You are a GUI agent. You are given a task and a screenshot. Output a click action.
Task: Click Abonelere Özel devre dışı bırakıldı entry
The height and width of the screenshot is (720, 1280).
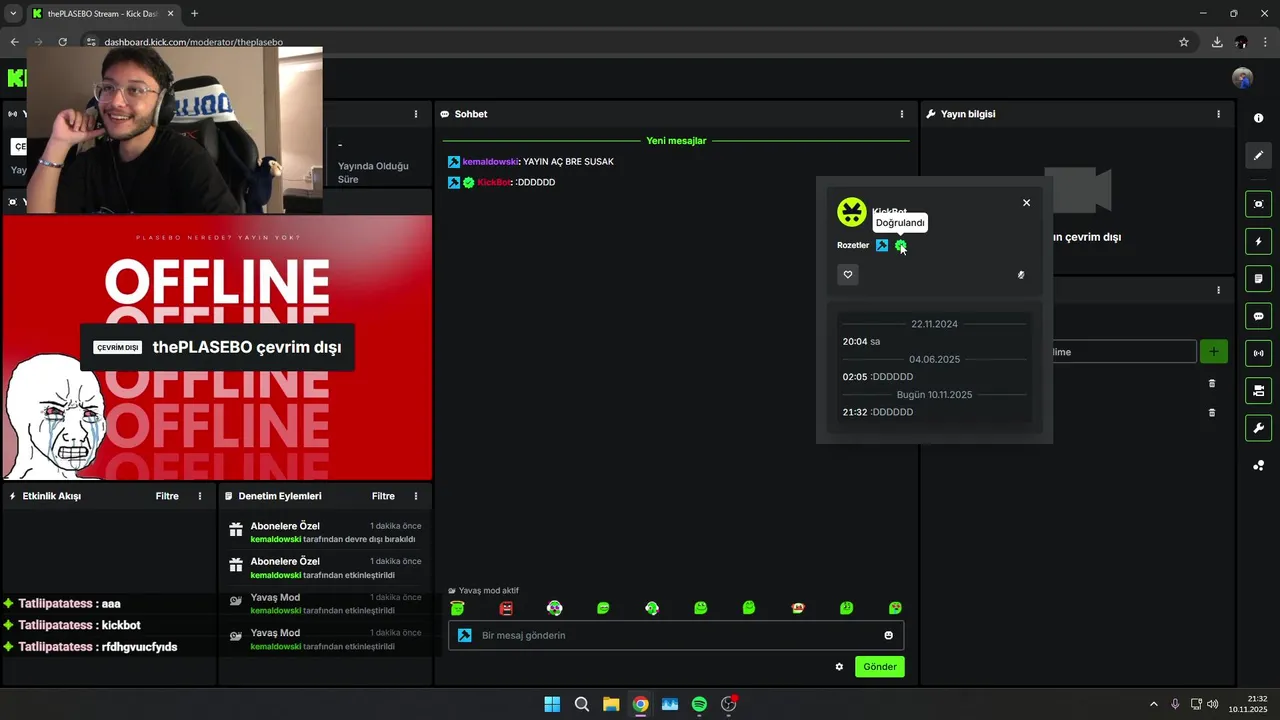click(325, 532)
